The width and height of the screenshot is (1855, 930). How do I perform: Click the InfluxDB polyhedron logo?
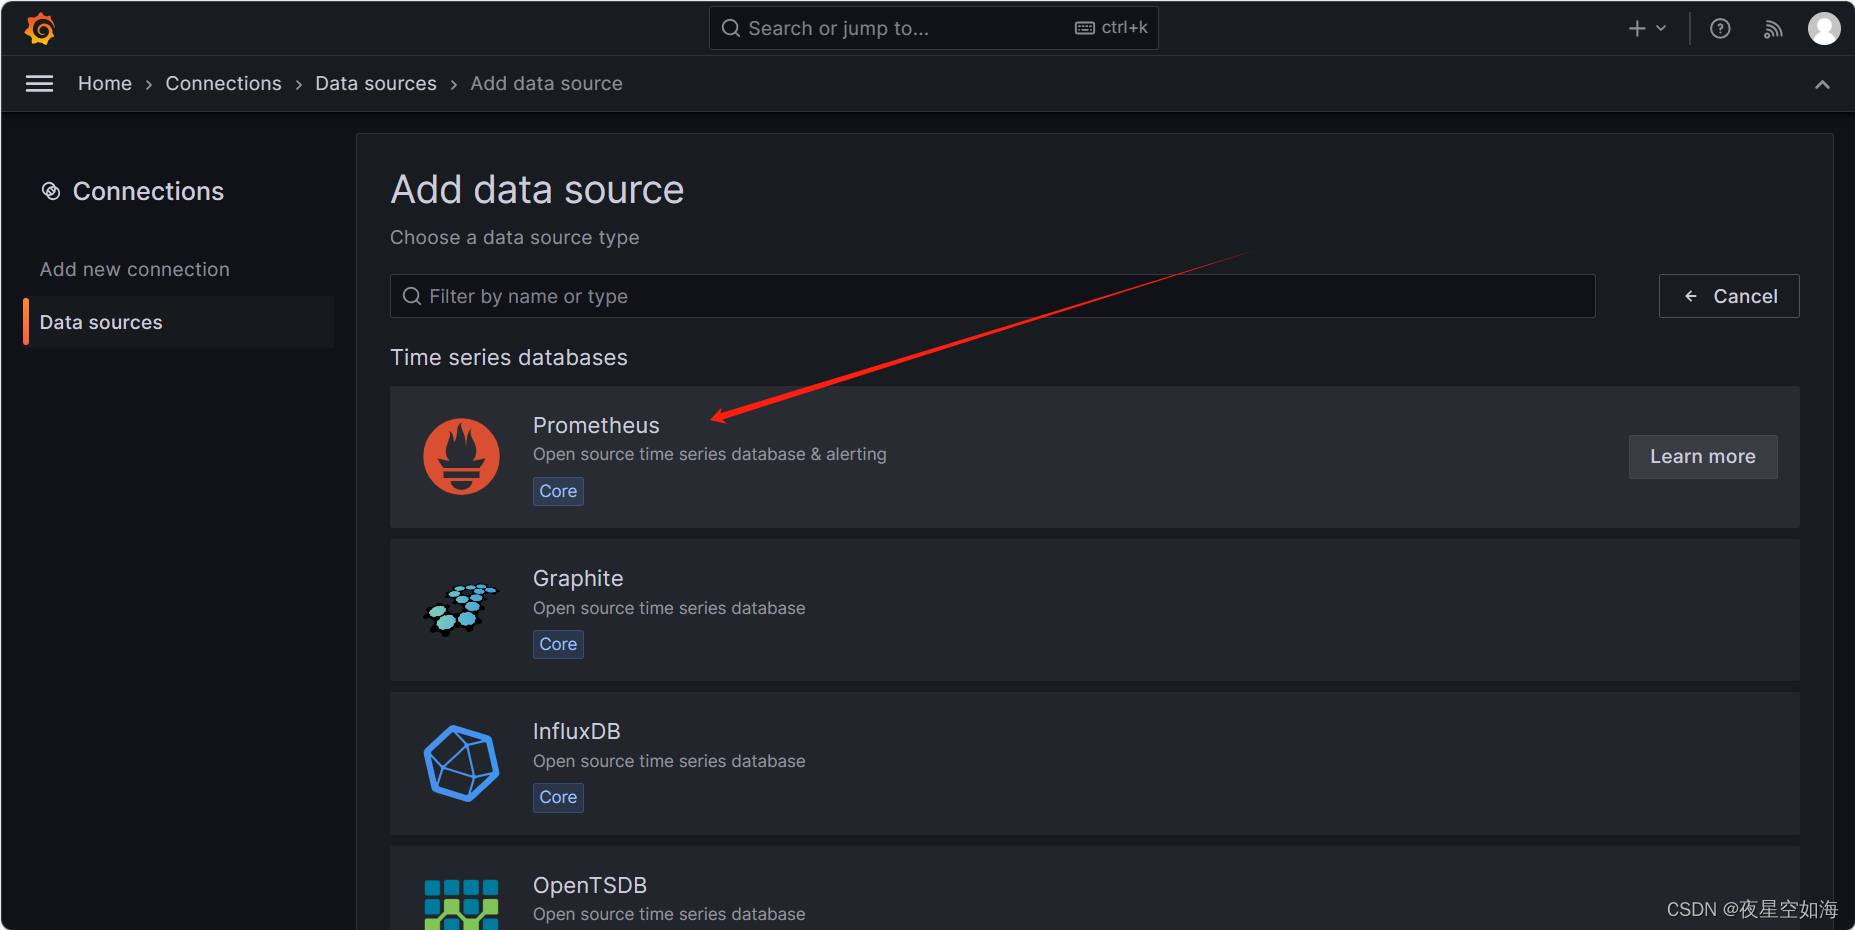click(x=461, y=763)
